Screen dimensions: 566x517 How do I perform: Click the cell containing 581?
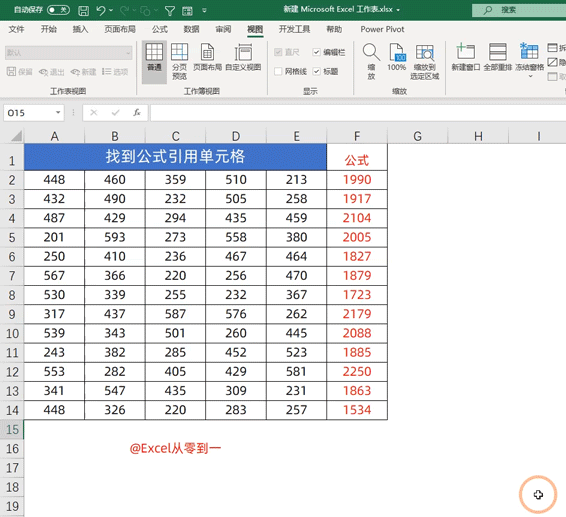[x=296, y=372]
